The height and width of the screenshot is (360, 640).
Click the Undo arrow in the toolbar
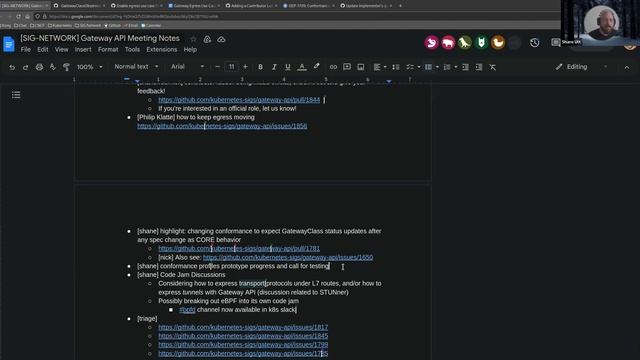click(x=12, y=67)
